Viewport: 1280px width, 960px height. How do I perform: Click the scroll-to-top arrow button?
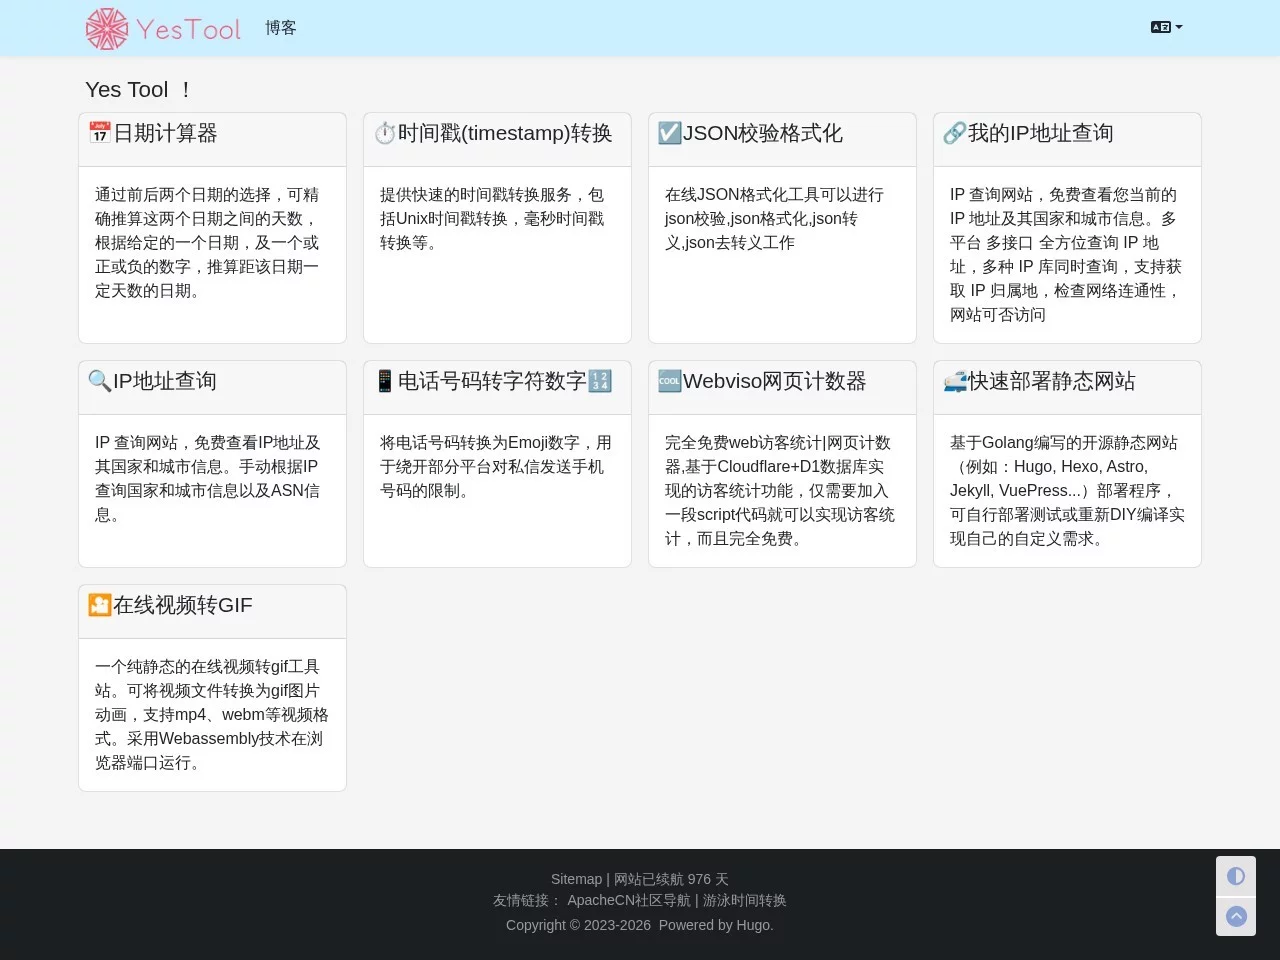click(1236, 916)
